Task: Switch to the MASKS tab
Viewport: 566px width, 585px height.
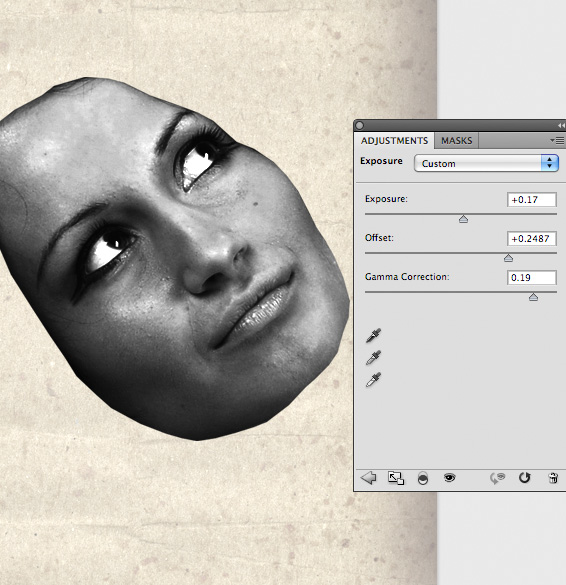Action: [x=457, y=141]
